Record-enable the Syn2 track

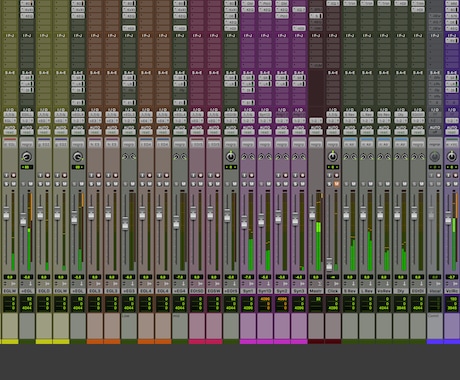(x=285, y=175)
